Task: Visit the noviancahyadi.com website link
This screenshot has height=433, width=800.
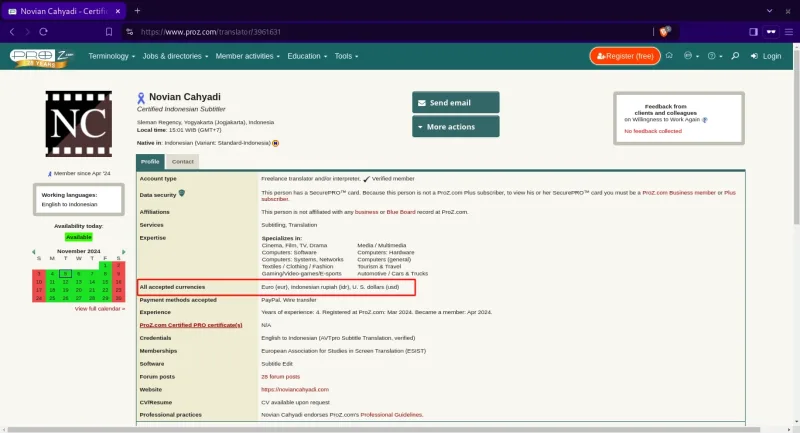Action: (295, 390)
